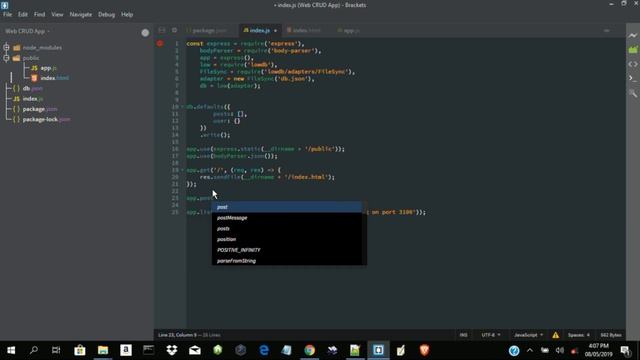Open the Debug menu

(106, 14)
